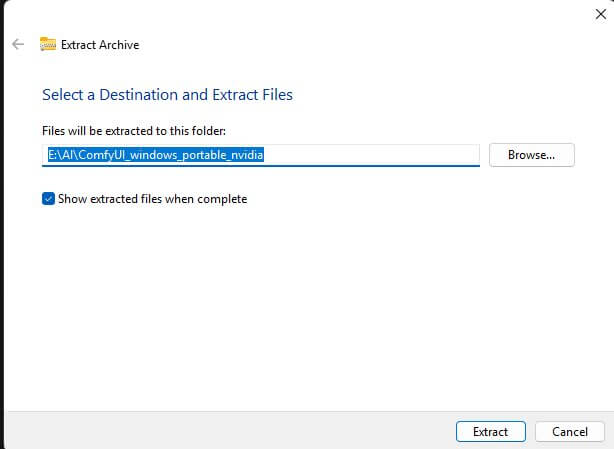Click the back arrow icon
This screenshot has width=614, height=449.
point(18,44)
